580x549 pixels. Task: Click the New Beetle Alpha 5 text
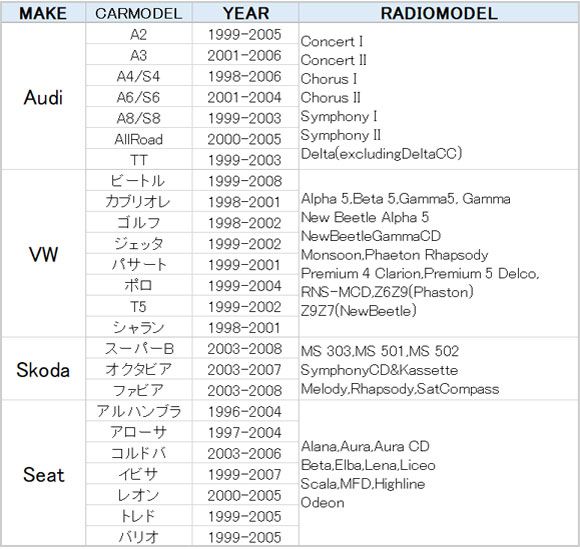coord(365,217)
